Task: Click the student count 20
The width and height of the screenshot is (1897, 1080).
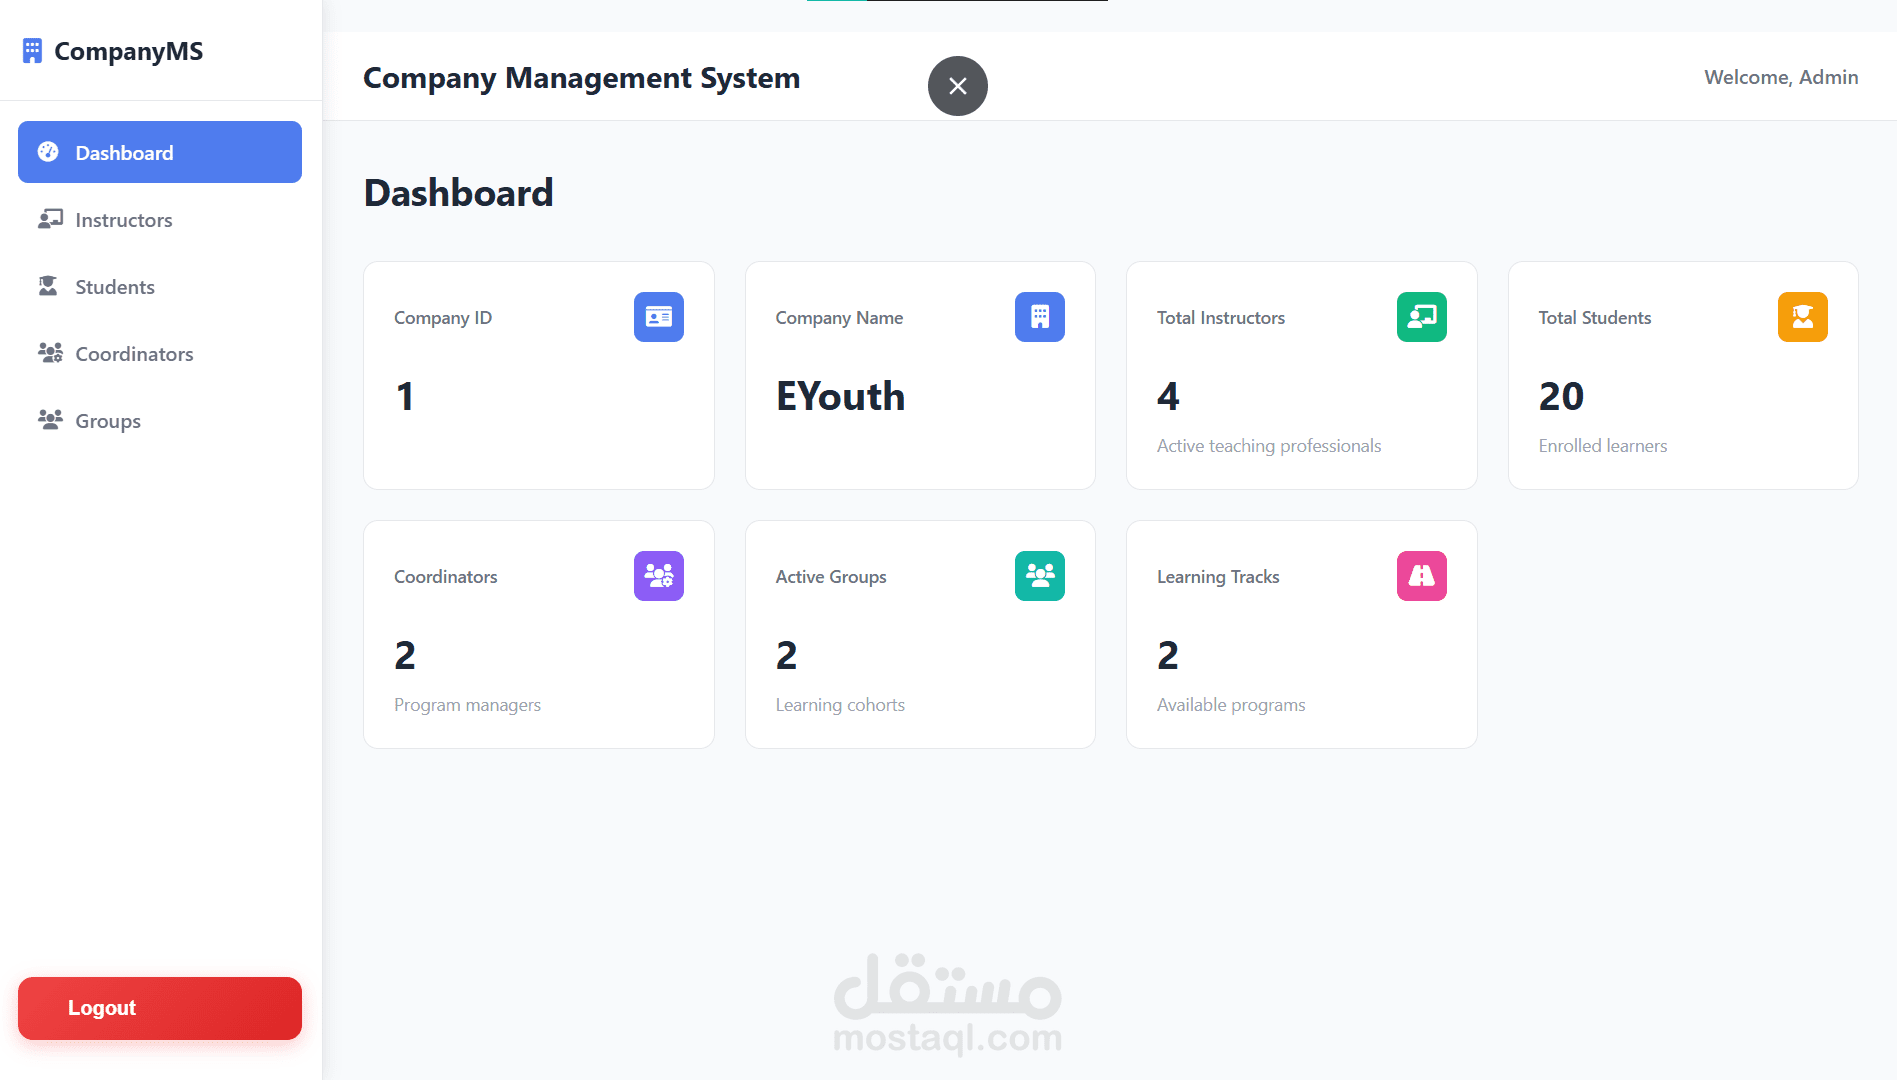Action: click(1561, 396)
